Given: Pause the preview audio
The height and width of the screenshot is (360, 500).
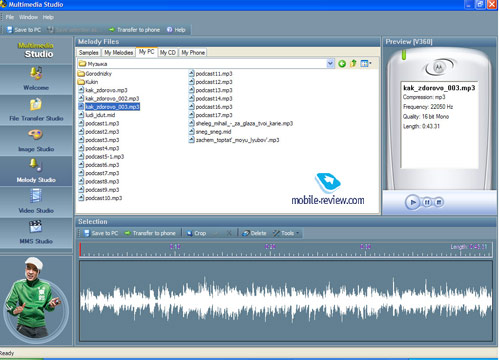Looking at the screenshot, I should tap(427, 202).
